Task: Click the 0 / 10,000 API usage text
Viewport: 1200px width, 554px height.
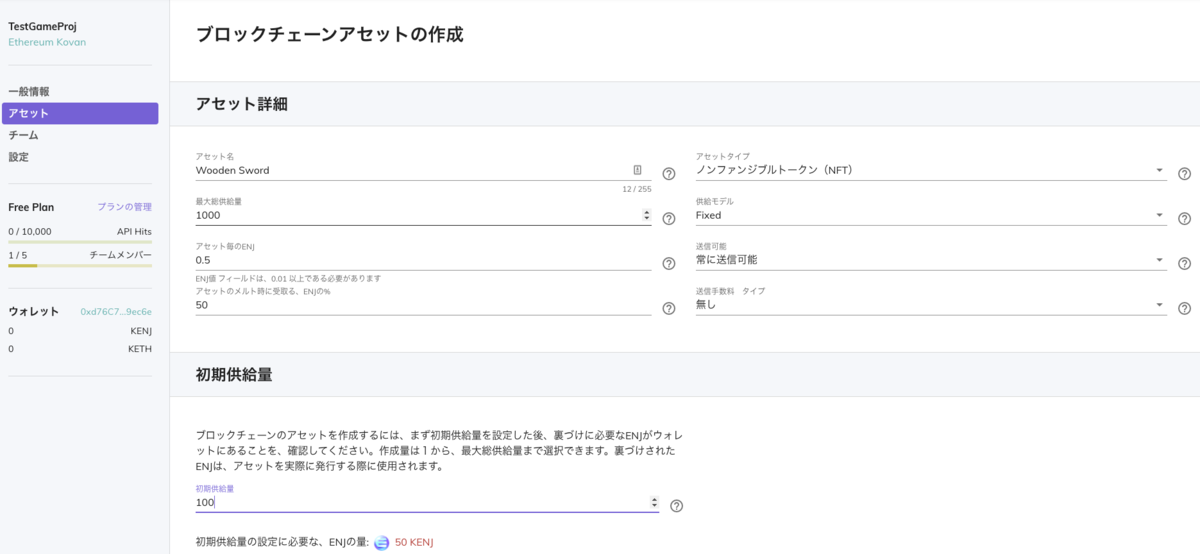Action: coord(30,231)
